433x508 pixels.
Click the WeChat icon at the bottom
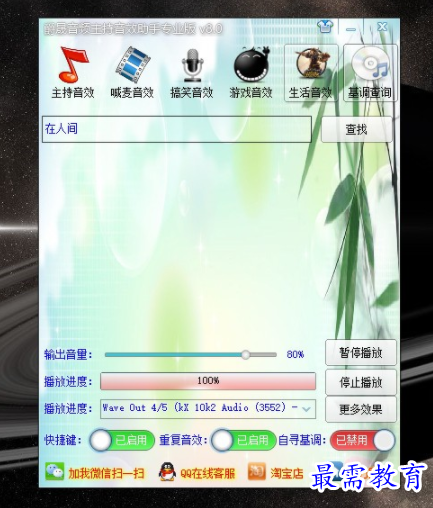[54, 472]
